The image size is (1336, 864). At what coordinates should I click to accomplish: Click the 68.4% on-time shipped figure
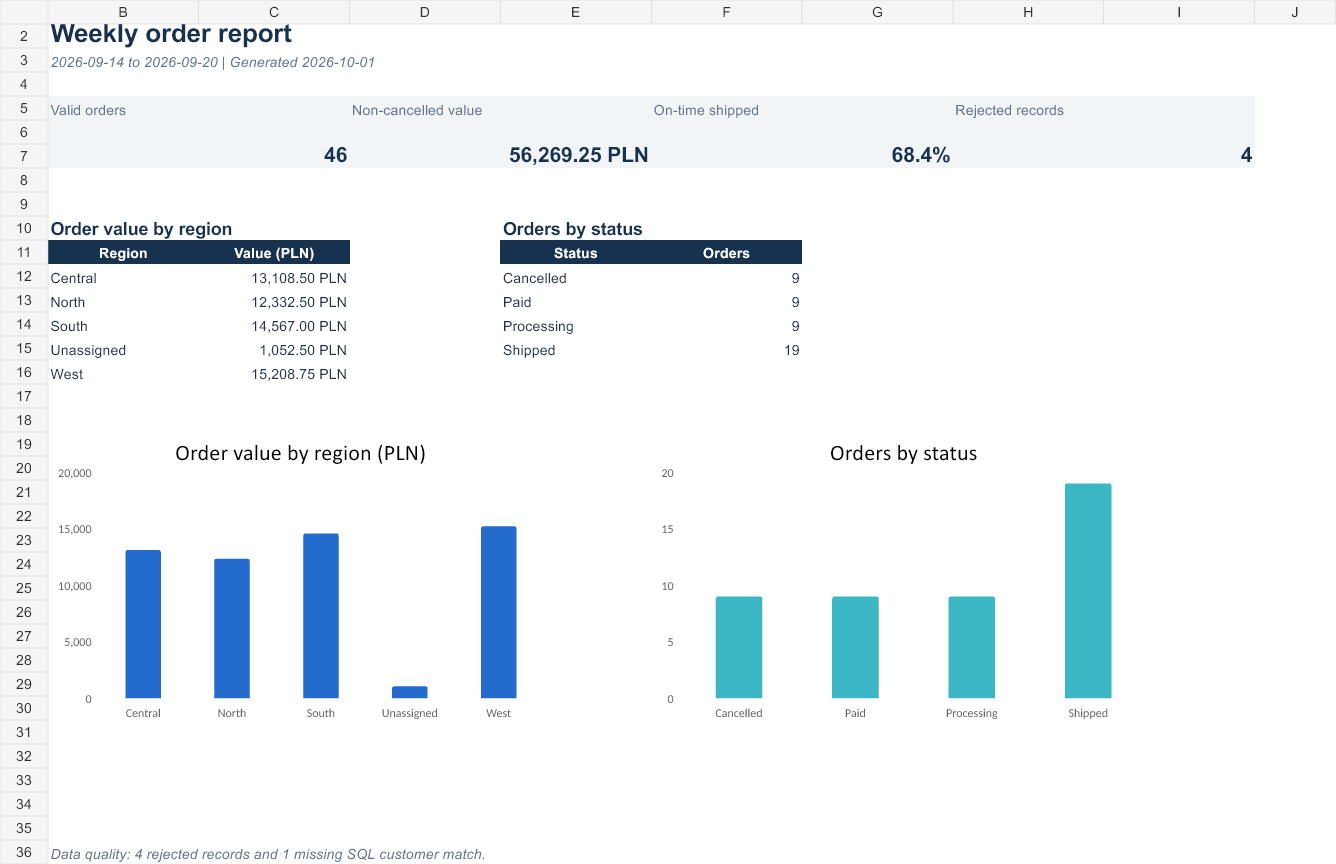pyautogui.click(x=921, y=155)
